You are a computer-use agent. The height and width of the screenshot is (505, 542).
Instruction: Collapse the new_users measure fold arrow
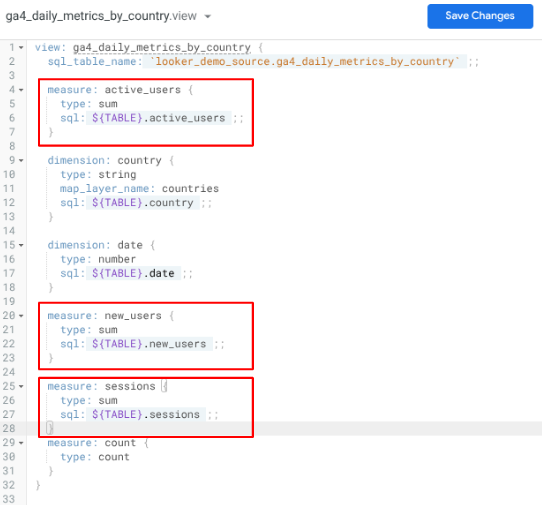pyautogui.click(x=21, y=316)
